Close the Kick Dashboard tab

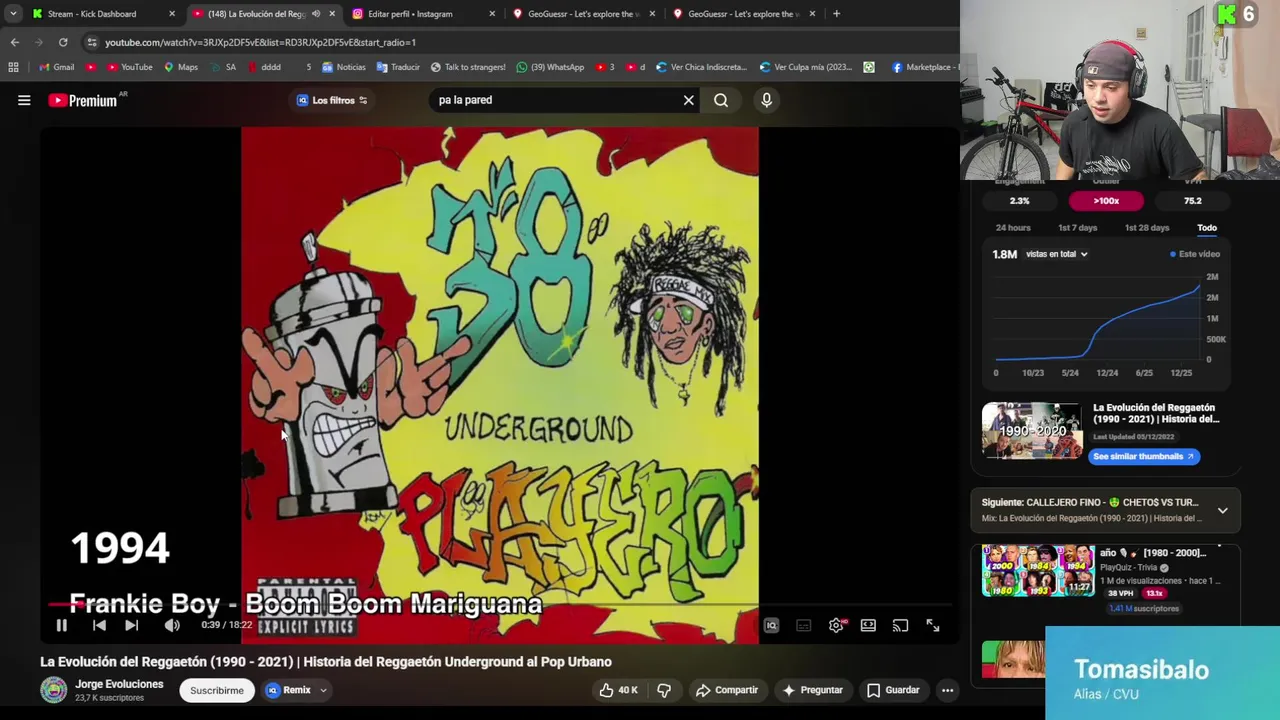click(171, 14)
